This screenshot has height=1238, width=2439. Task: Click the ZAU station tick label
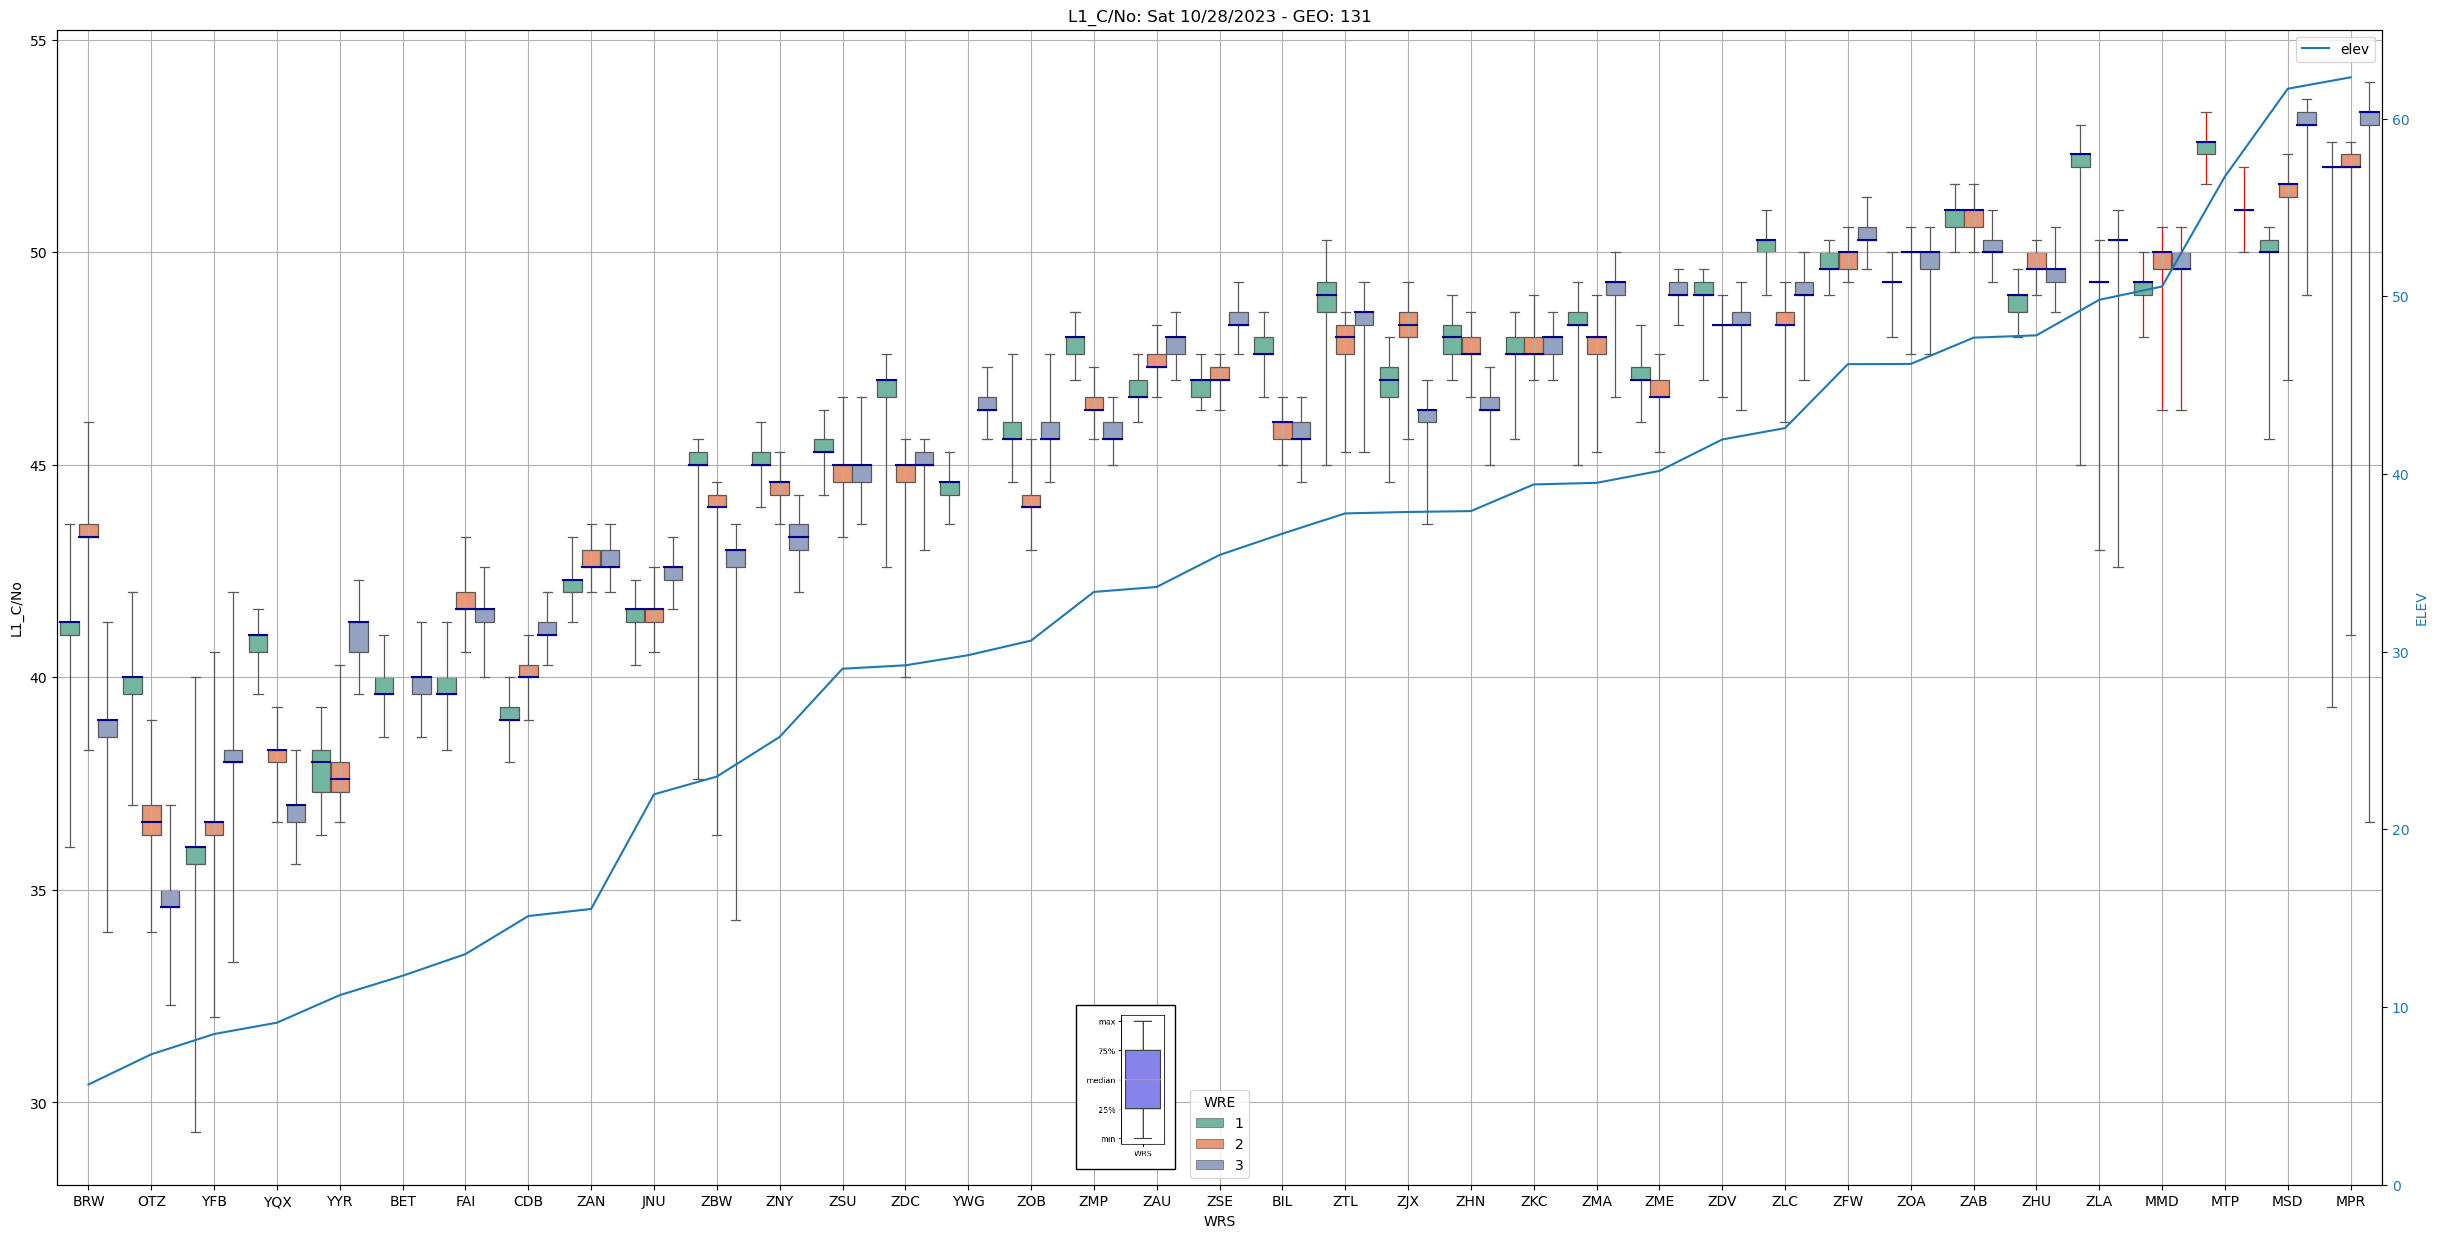coord(1157,1201)
